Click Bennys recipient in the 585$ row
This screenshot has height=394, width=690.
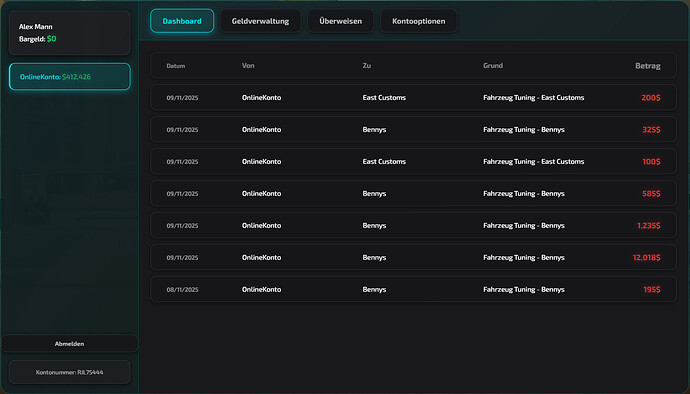coord(374,194)
